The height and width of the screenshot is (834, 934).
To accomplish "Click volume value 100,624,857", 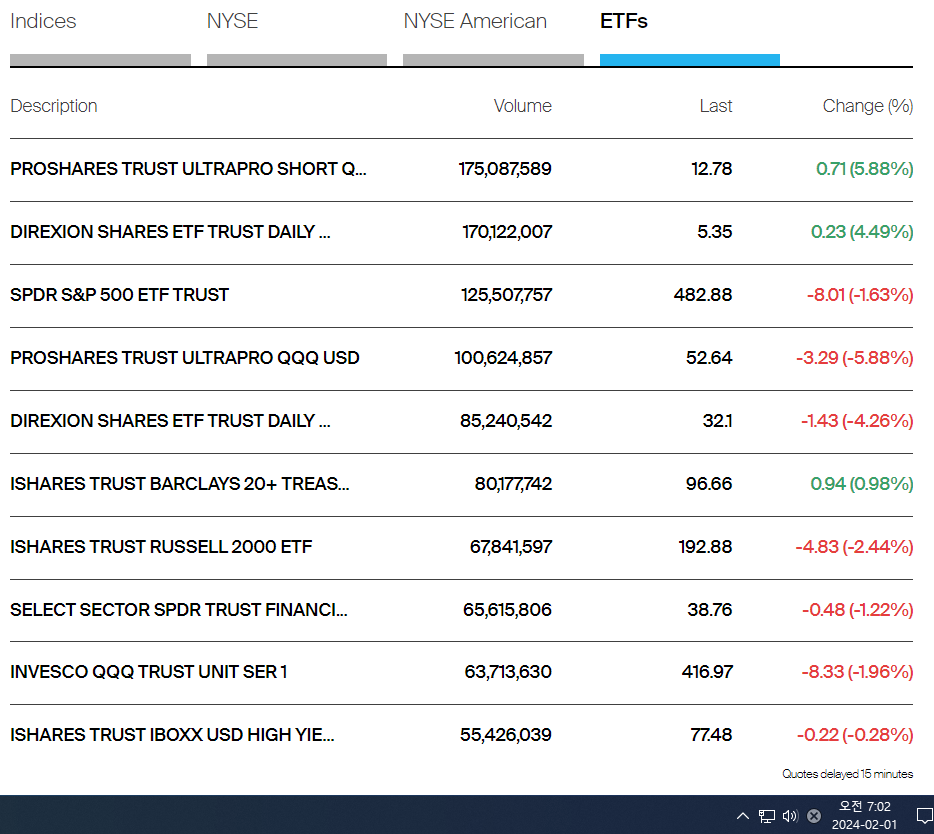I will pyautogui.click(x=503, y=357).
